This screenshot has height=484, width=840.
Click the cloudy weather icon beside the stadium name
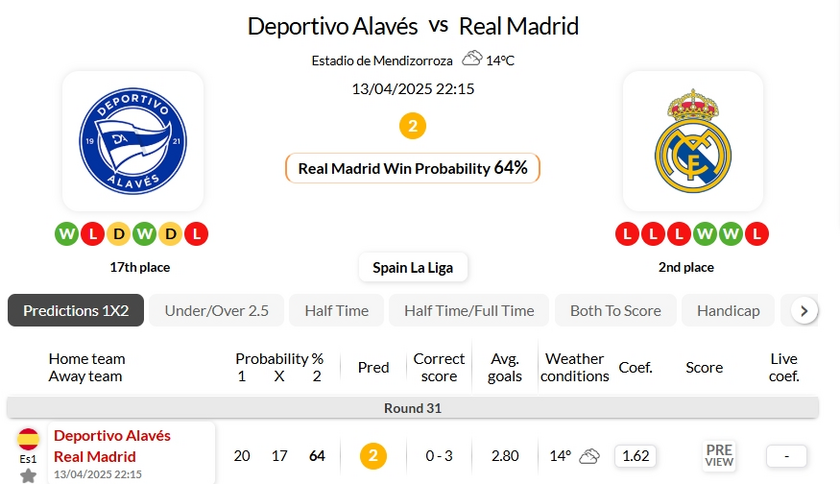(472, 60)
